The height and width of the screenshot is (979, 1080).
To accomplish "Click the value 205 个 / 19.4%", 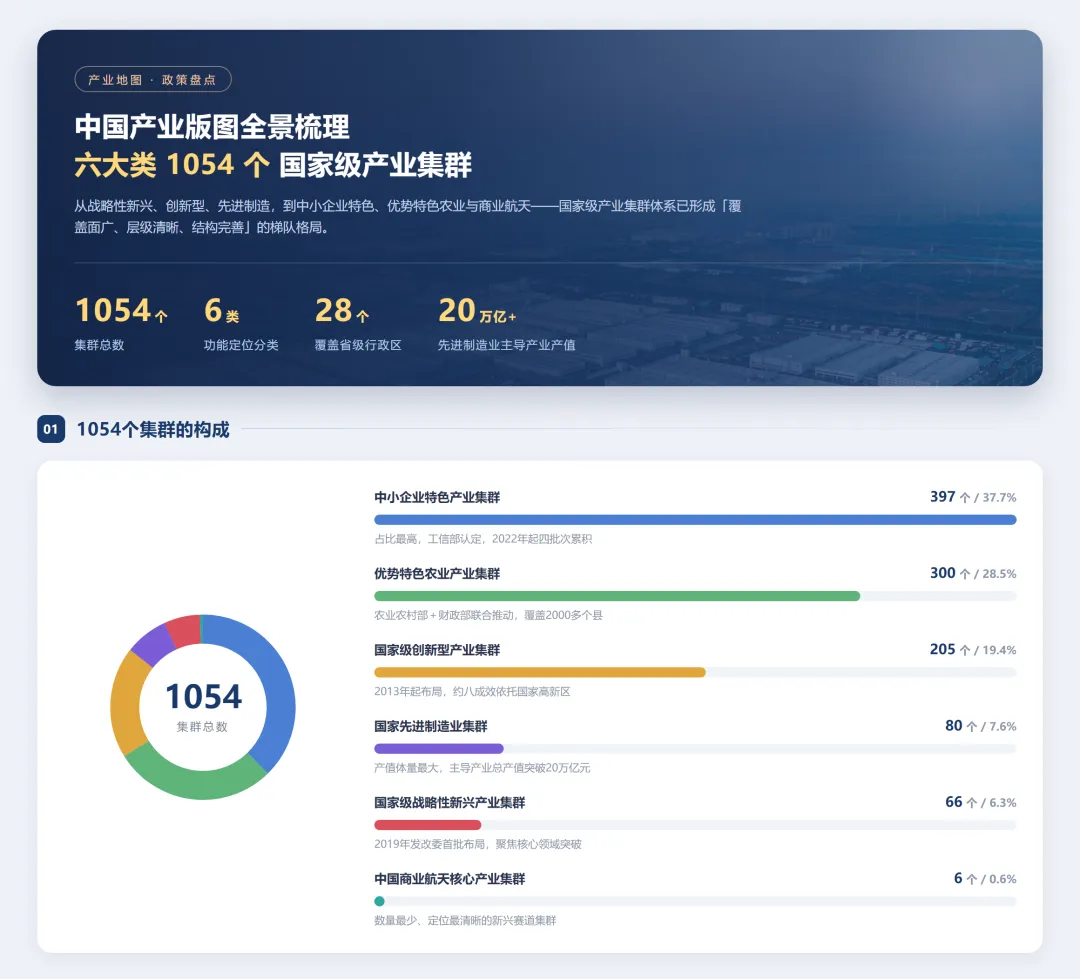I will point(973,650).
